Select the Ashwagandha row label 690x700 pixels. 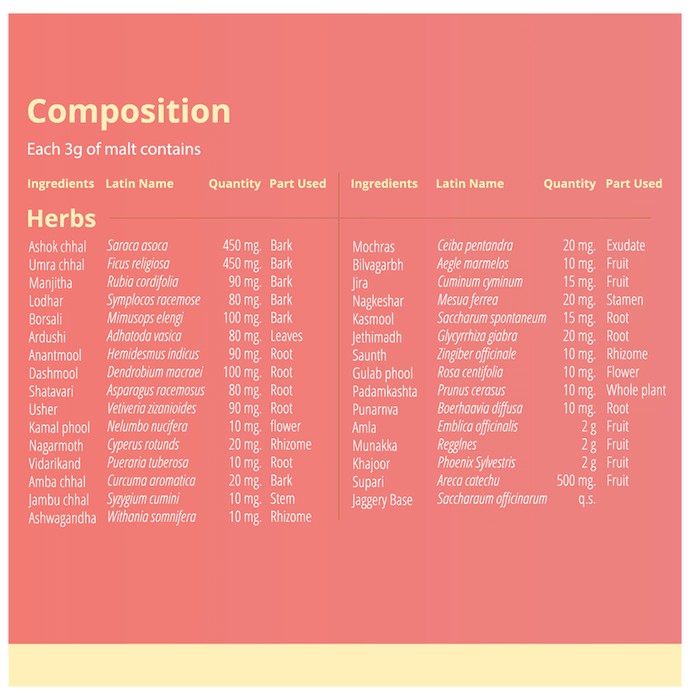[62, 518]
